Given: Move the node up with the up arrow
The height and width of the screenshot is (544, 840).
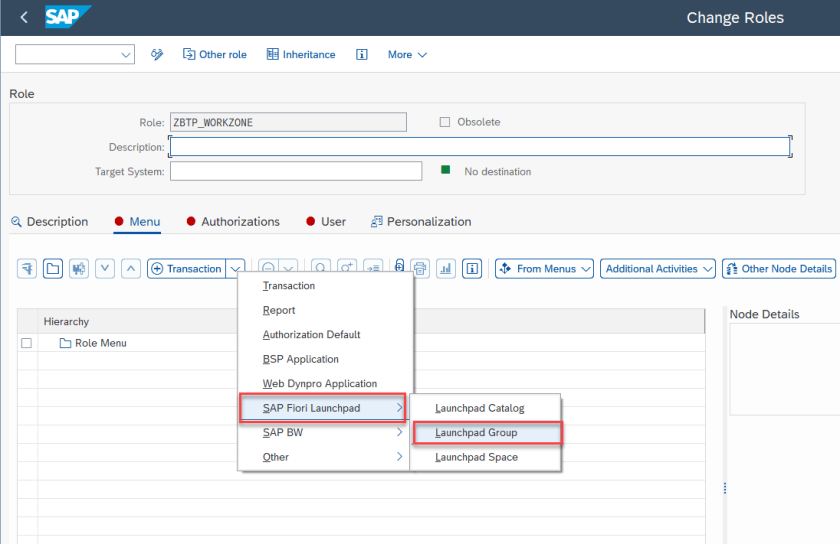Looking at the screenshot, I should click(131, 269).
